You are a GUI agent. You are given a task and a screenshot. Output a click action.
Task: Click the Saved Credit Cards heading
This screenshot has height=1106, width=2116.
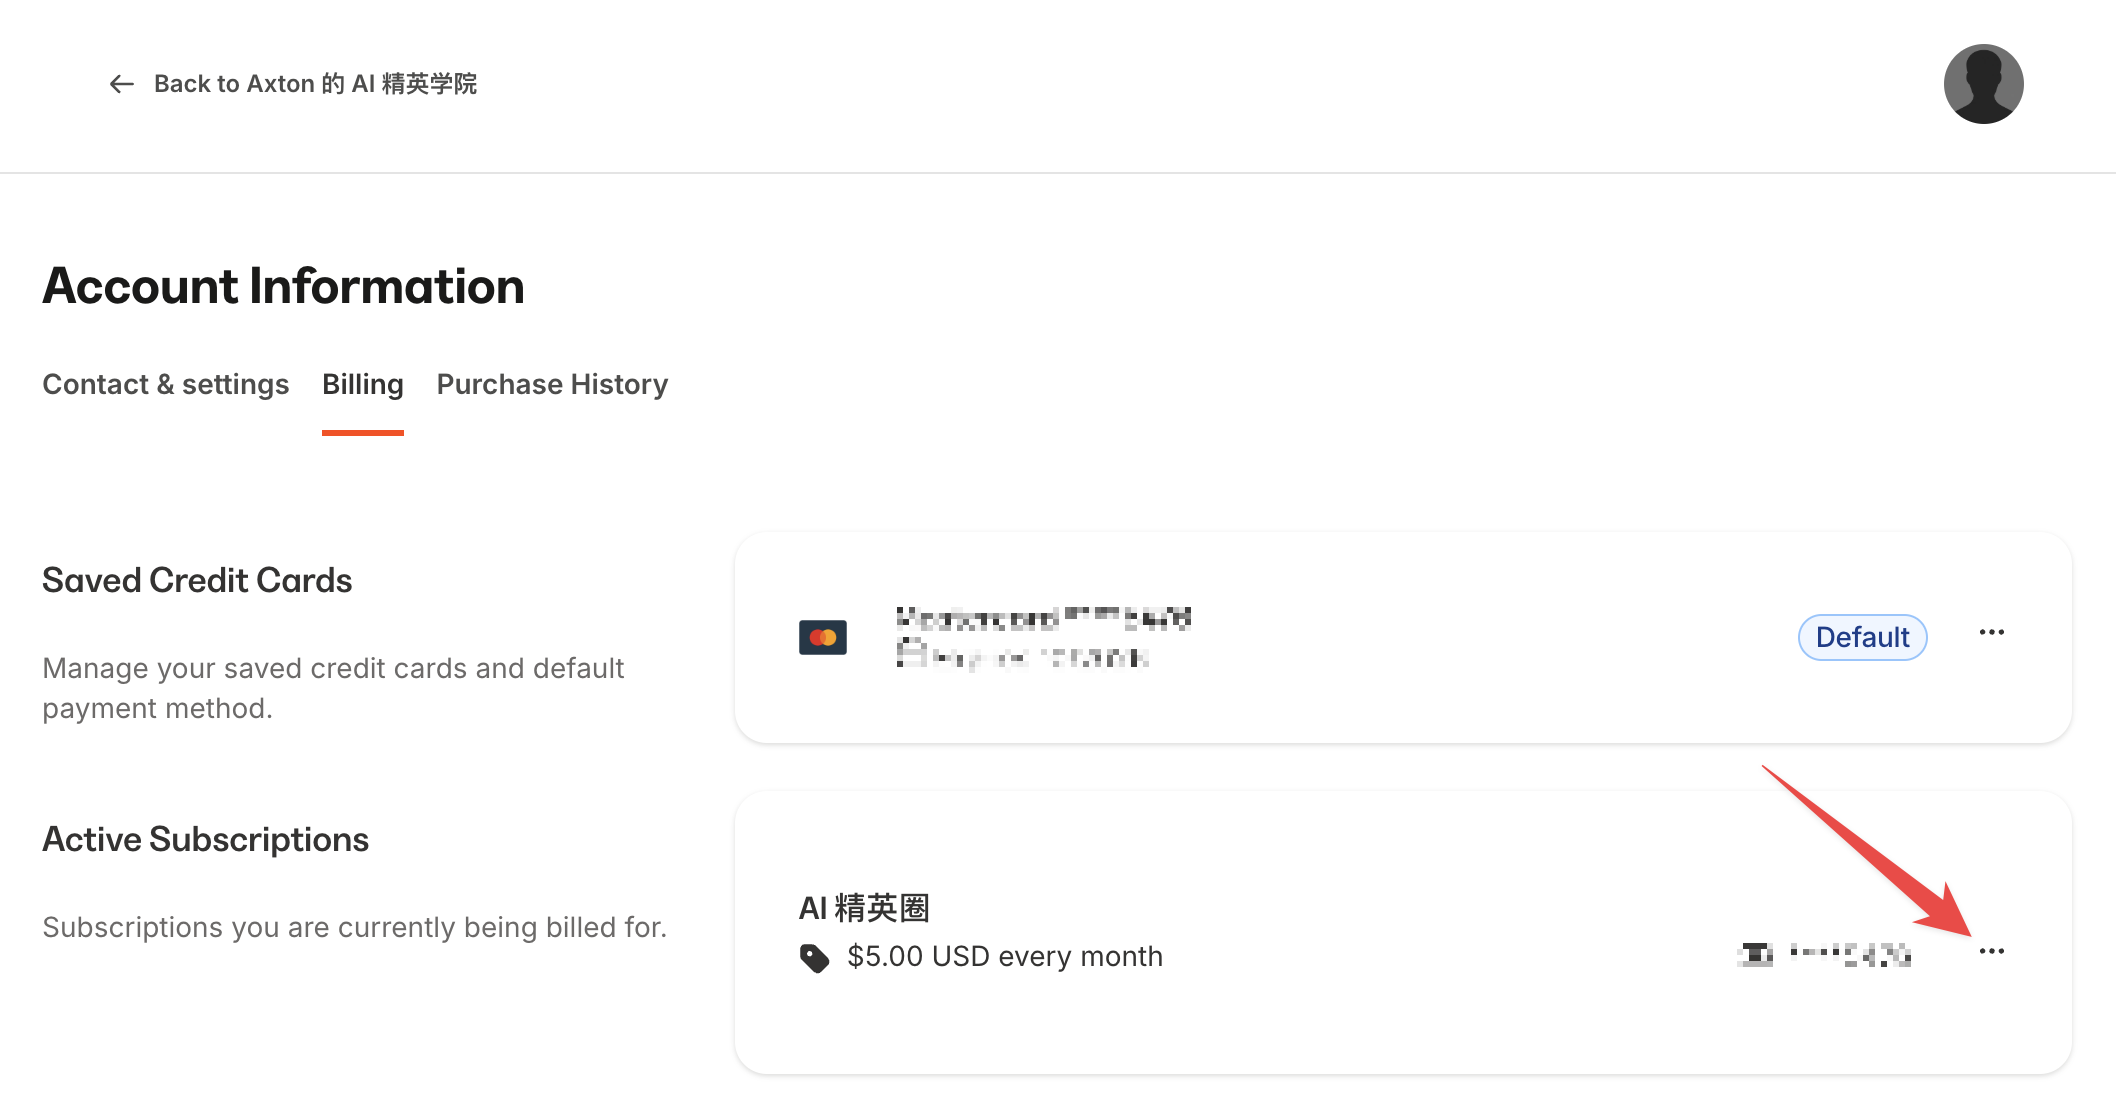[197, 581]
